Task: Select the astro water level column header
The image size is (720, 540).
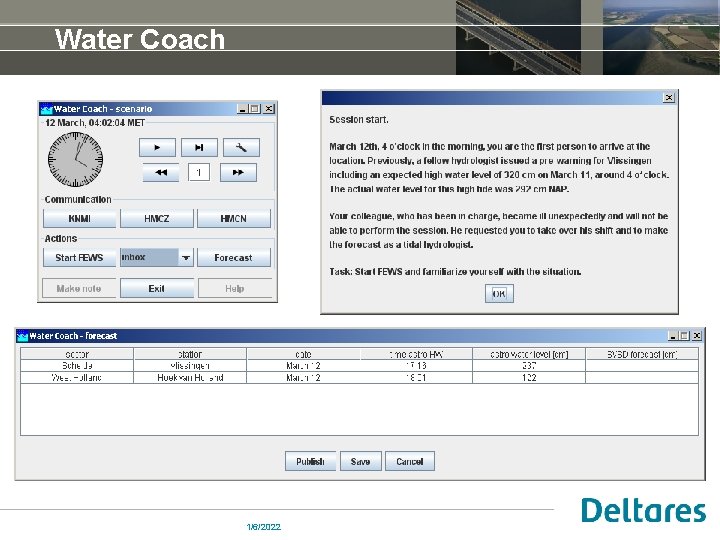Action: pyautogui.click(x=529, y=354)
